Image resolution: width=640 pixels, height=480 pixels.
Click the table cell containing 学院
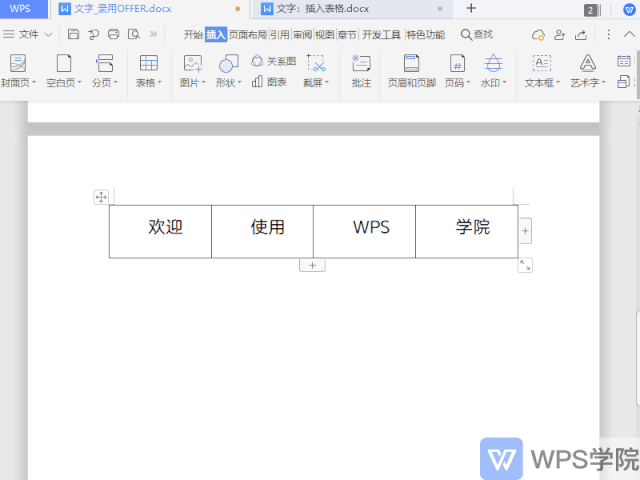pos(467,231)
